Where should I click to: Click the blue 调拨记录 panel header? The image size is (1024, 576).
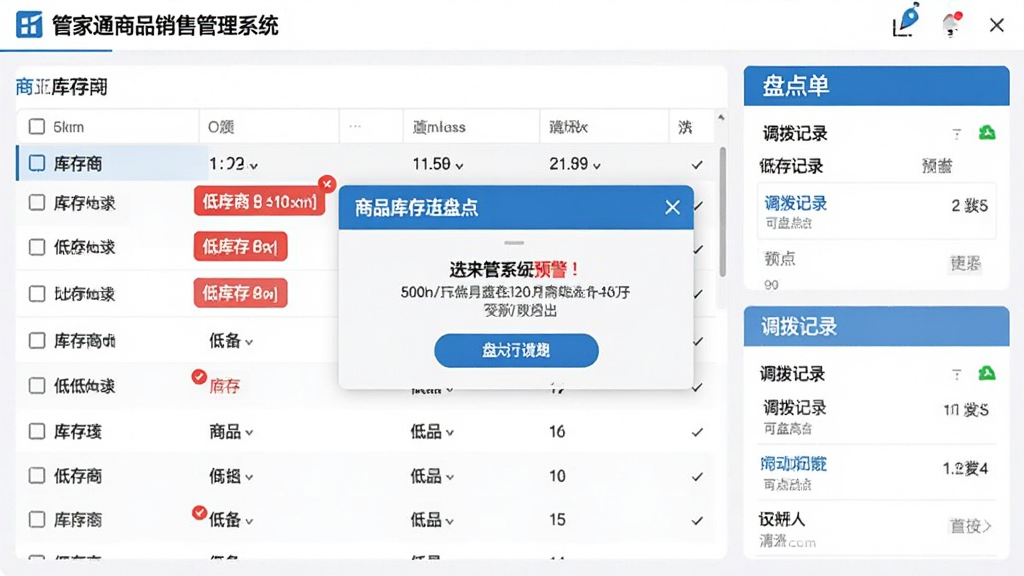876,326
